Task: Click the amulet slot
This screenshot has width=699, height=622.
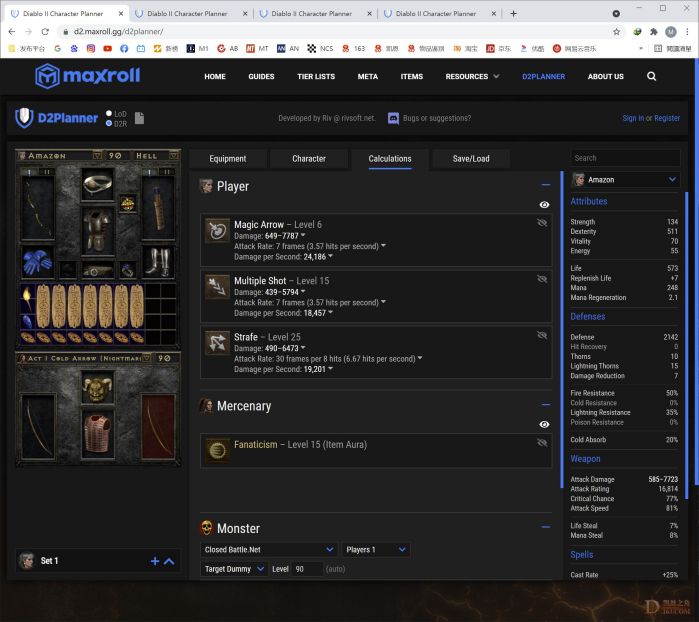Action: pos(128,204)
